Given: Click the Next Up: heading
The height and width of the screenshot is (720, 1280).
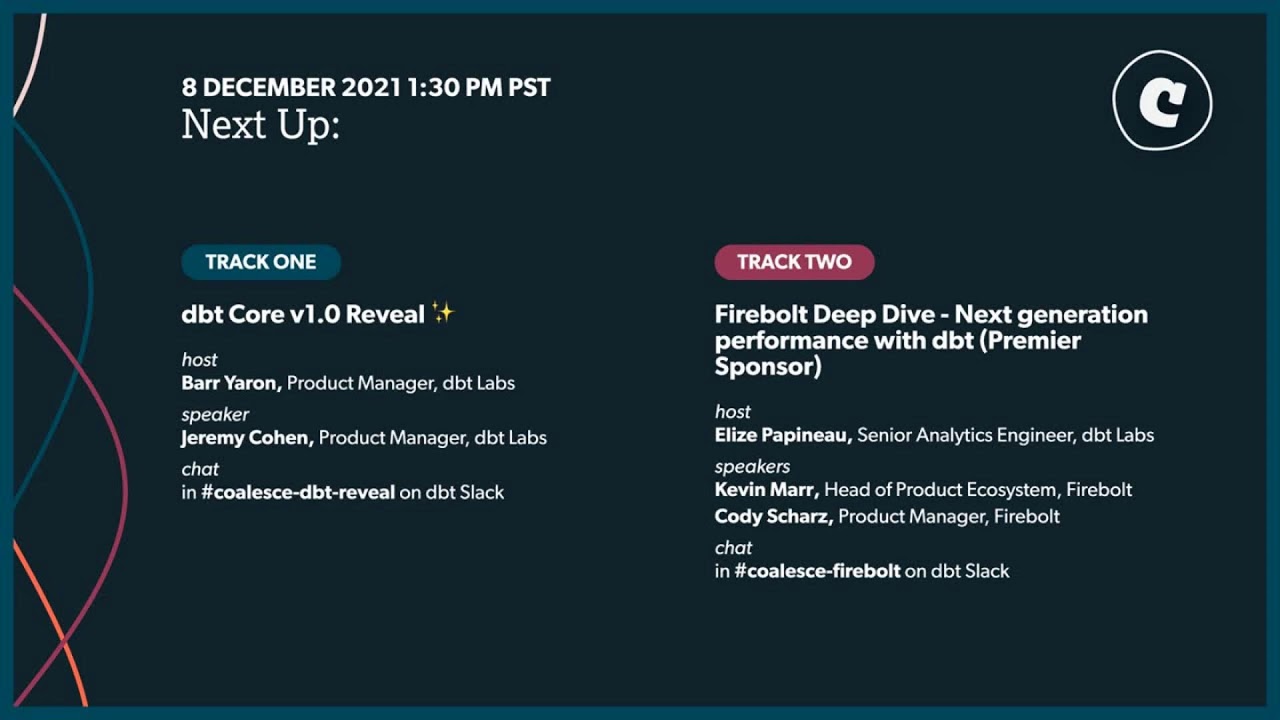Looking at the screenshot, I should coord(260,125).
